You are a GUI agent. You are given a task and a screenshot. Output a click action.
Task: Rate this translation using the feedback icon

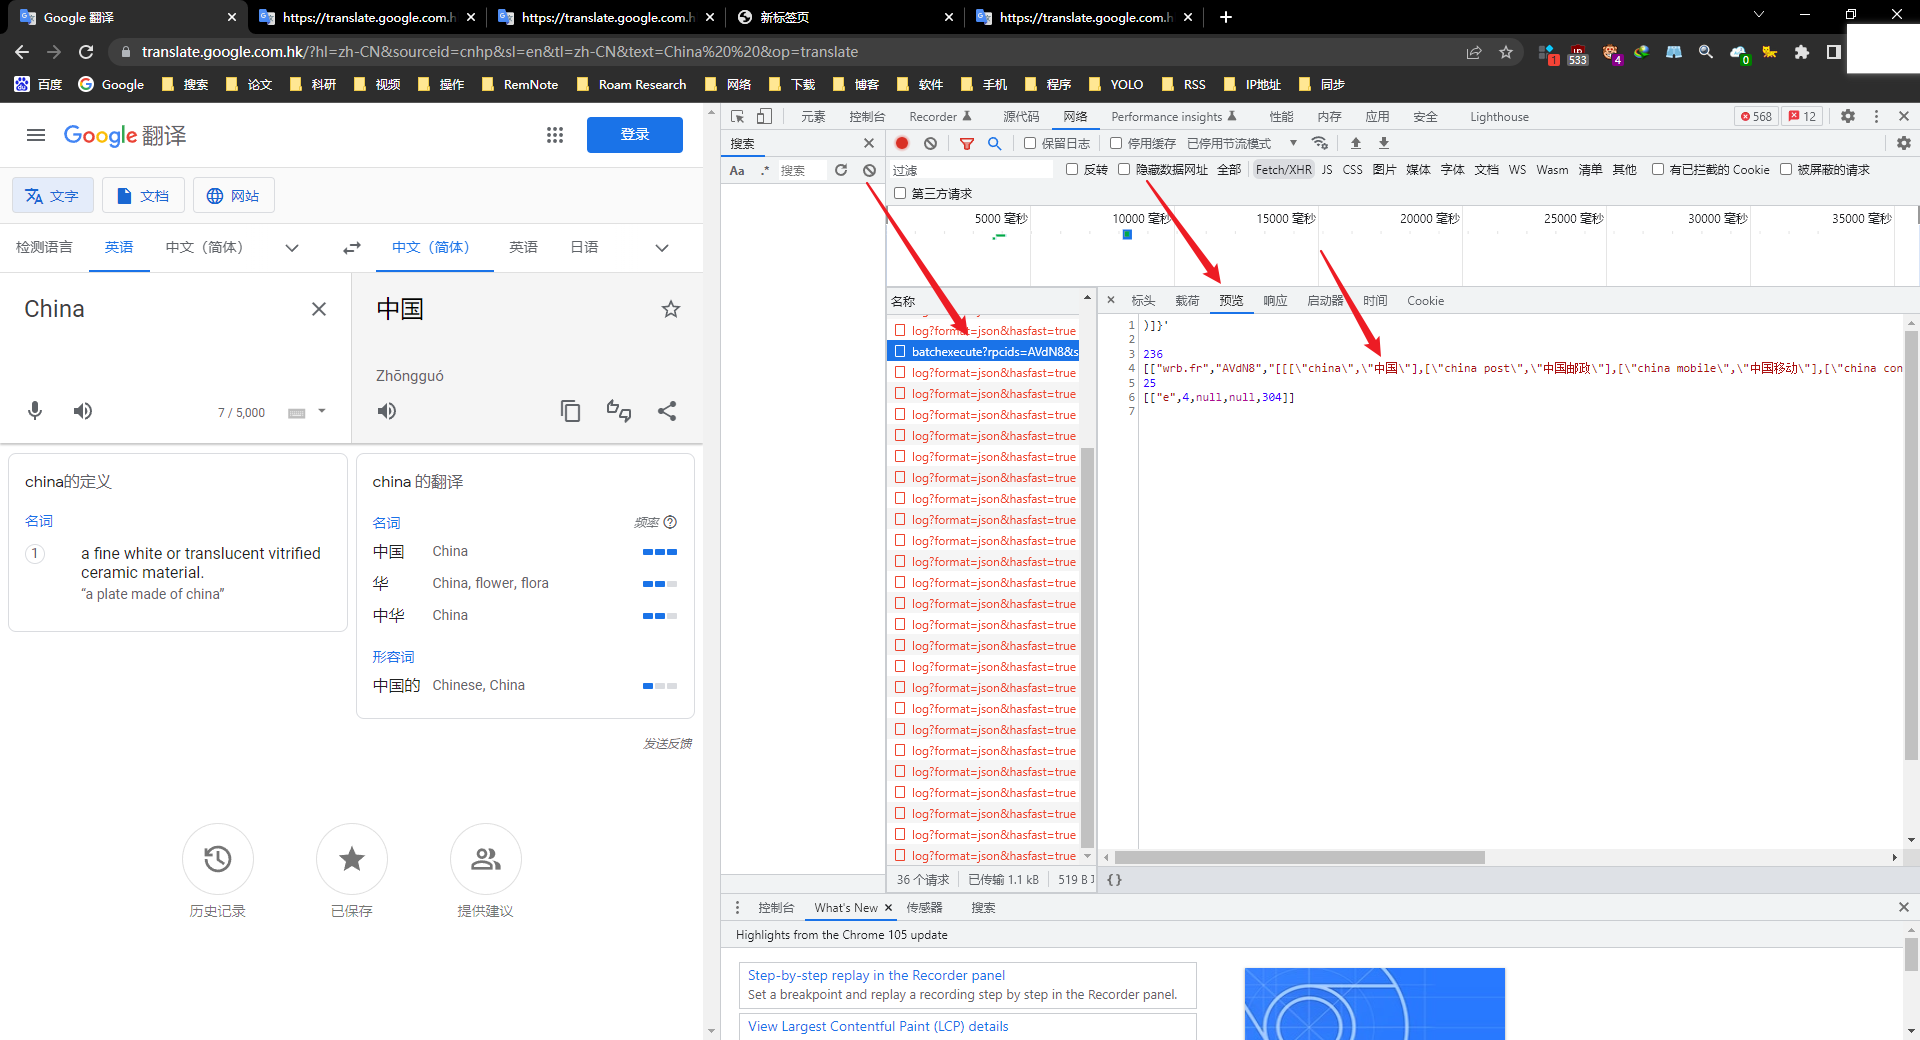point(619,411)
